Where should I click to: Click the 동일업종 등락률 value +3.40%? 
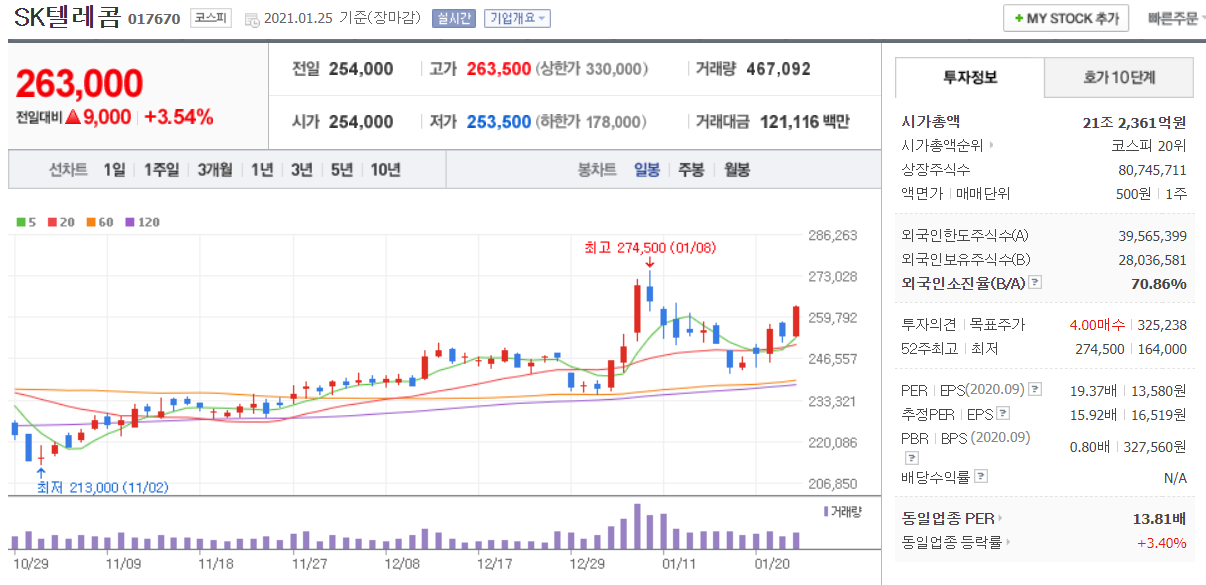1161,543
